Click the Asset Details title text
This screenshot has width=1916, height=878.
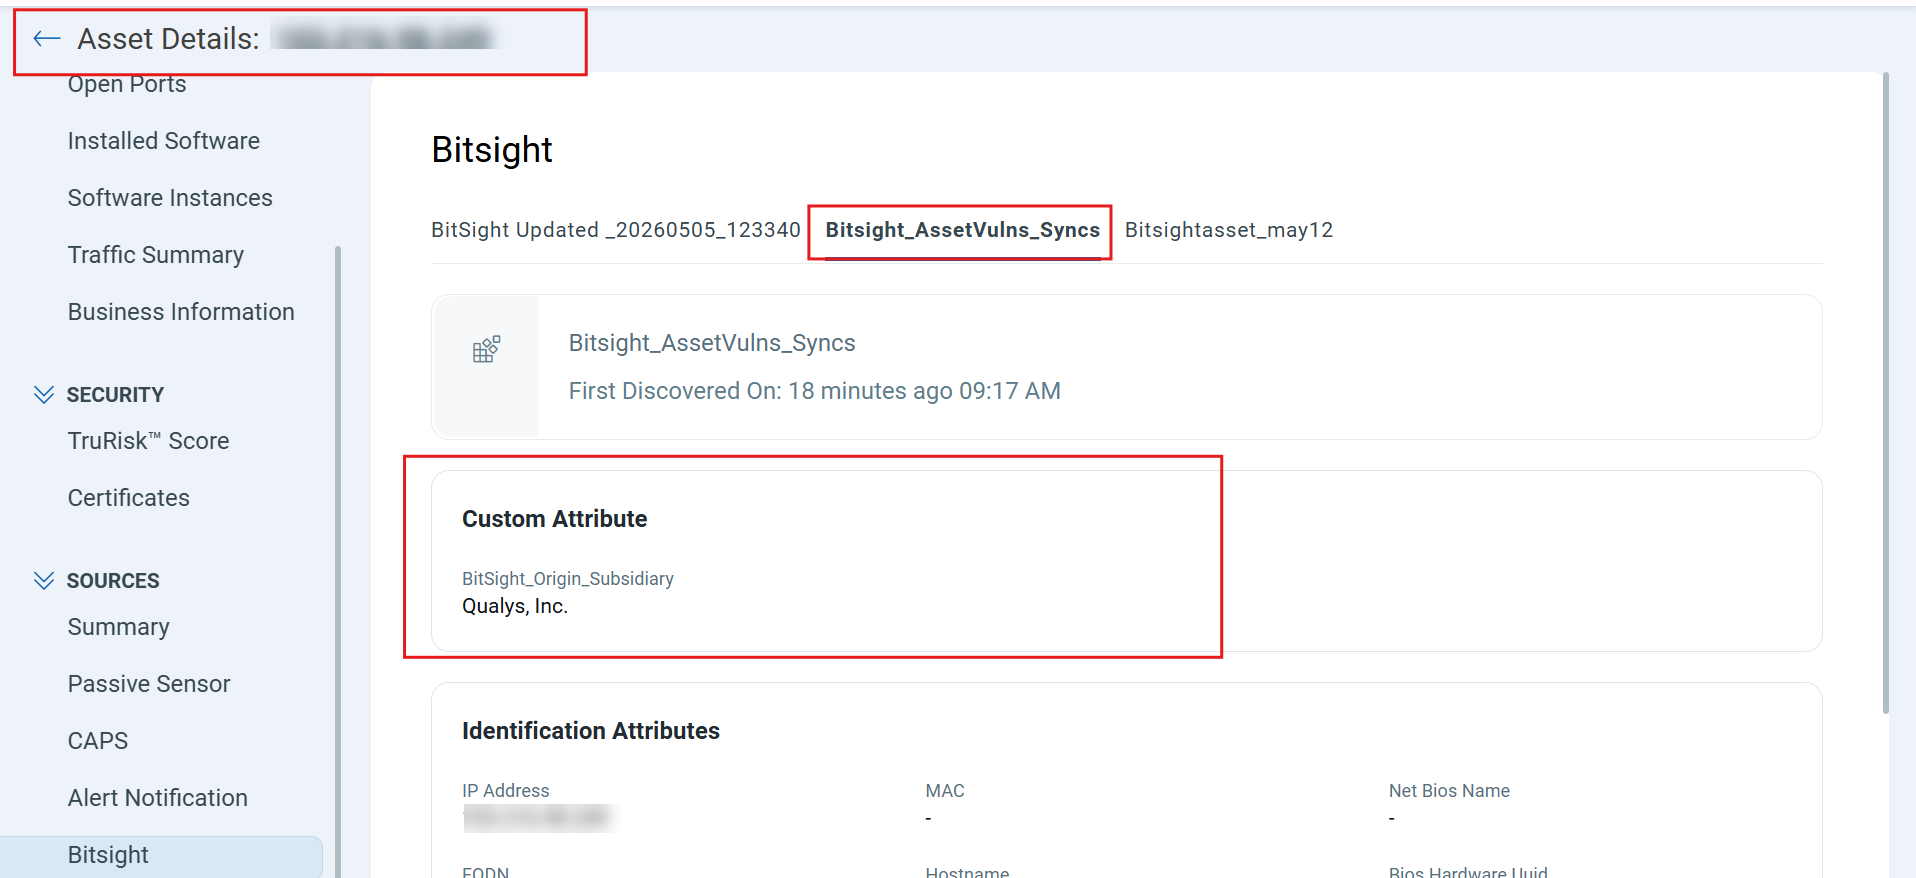pyautogui.click(x=169, y=39)
